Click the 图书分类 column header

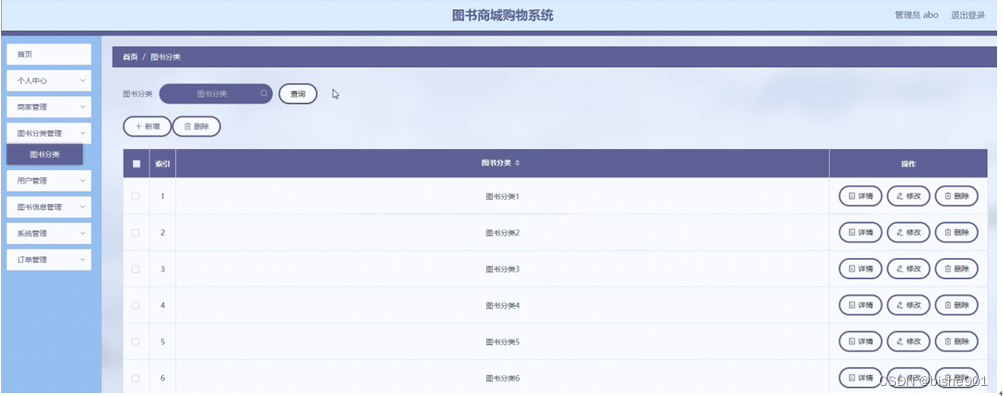pos(502,163)
